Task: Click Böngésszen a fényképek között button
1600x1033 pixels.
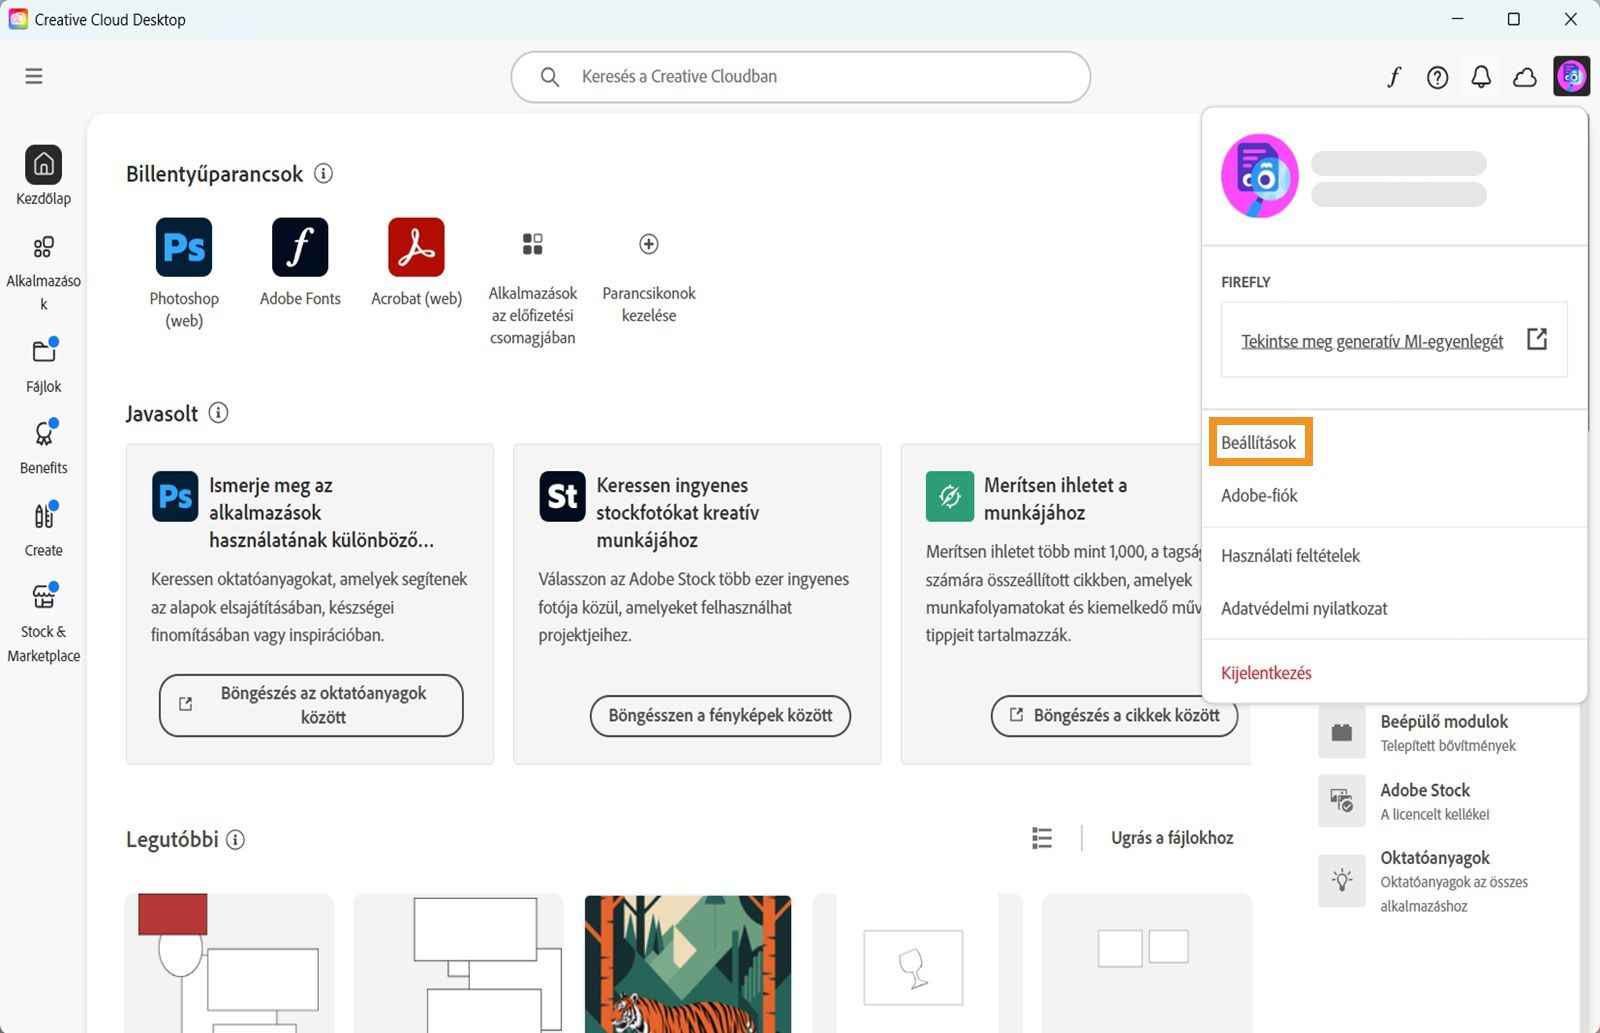Action: [720, 716]
